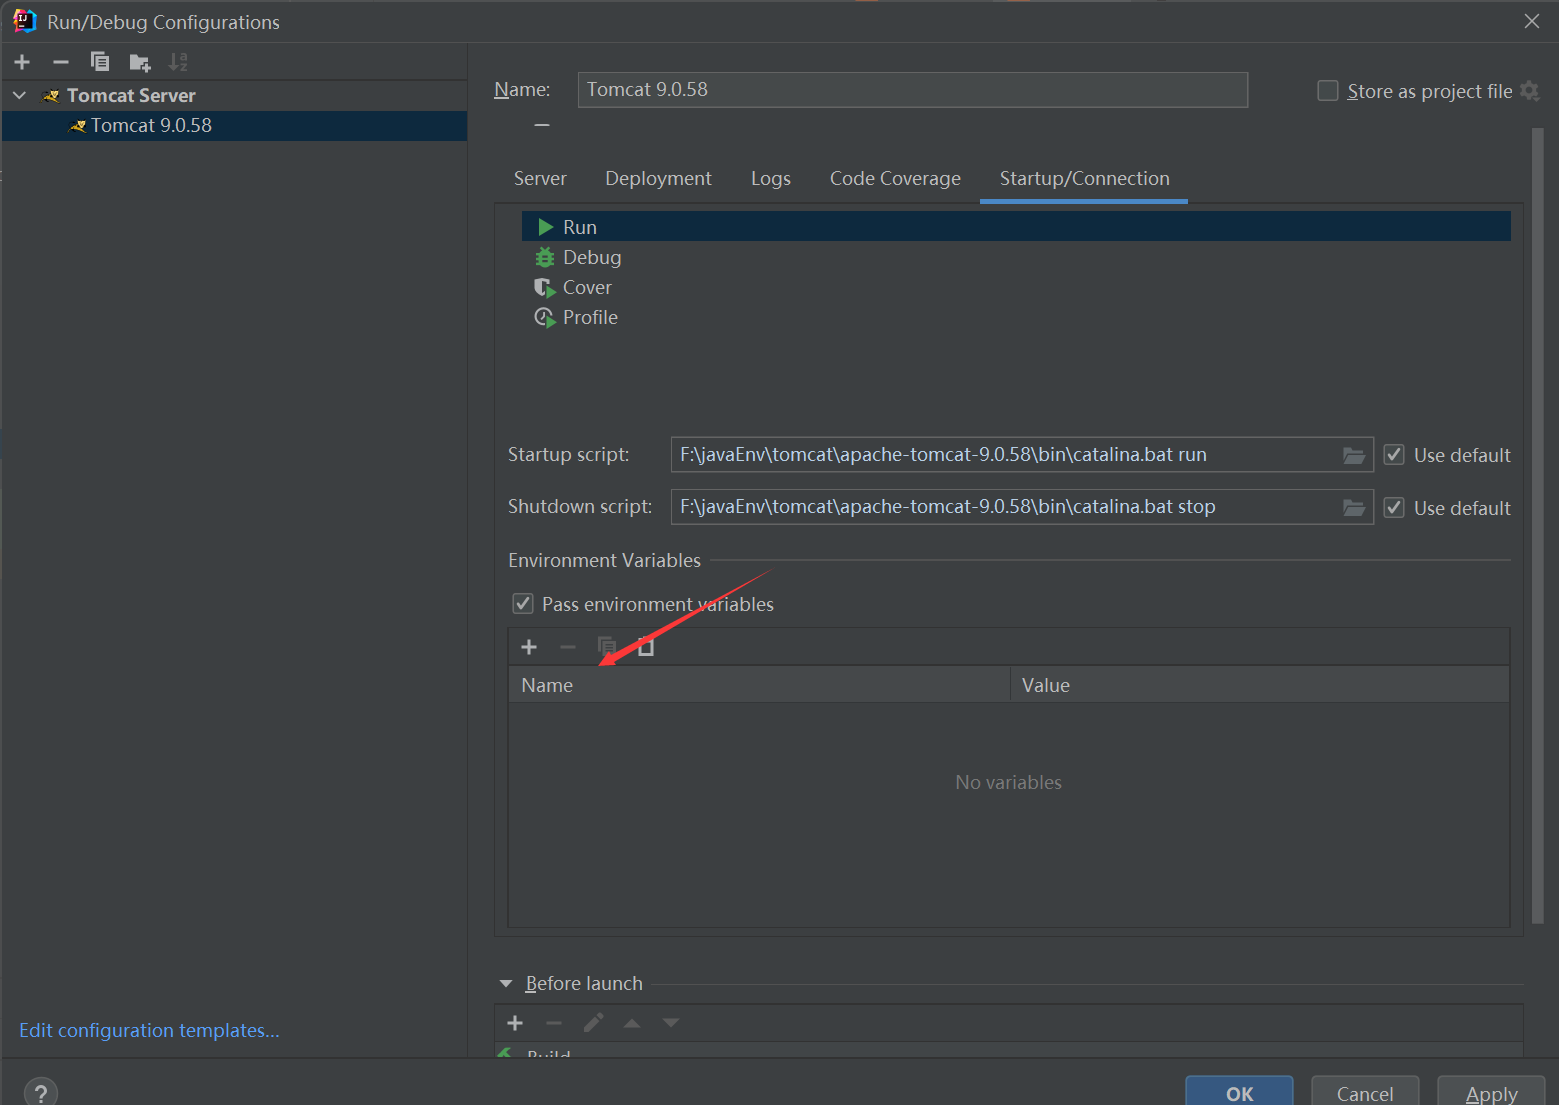Select Tomcat 9.0.58 configuration in tree
Screen dimensions: 1559x1105
pos(234,125)
